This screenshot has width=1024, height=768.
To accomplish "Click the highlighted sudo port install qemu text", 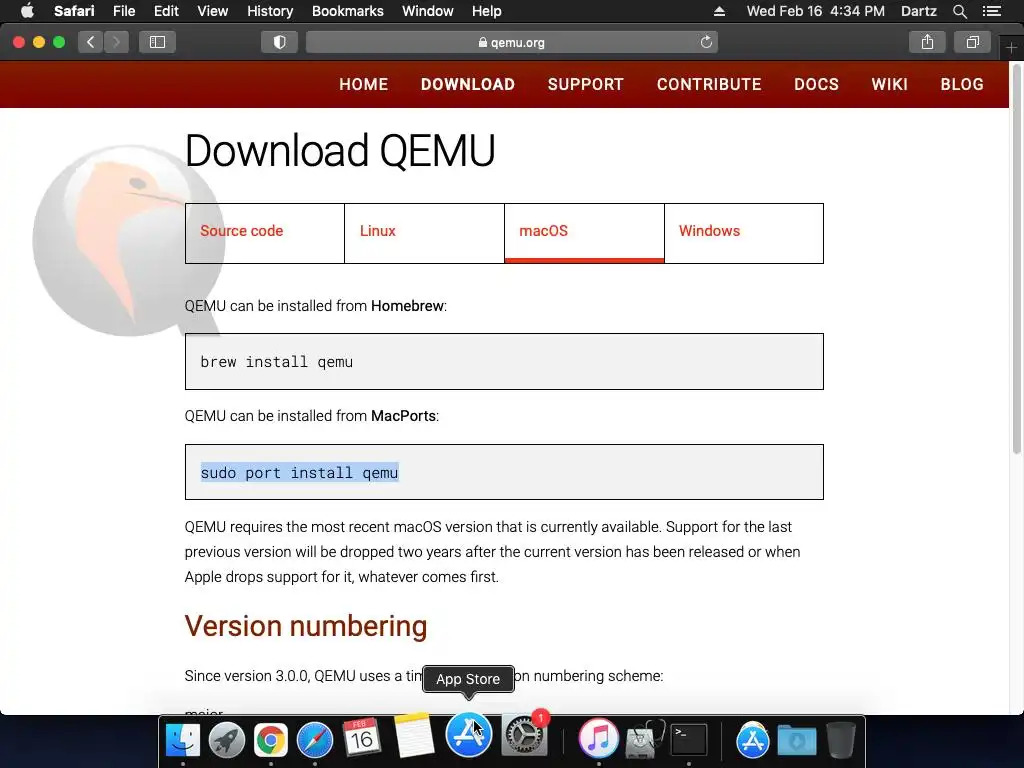I will point(299,472).
